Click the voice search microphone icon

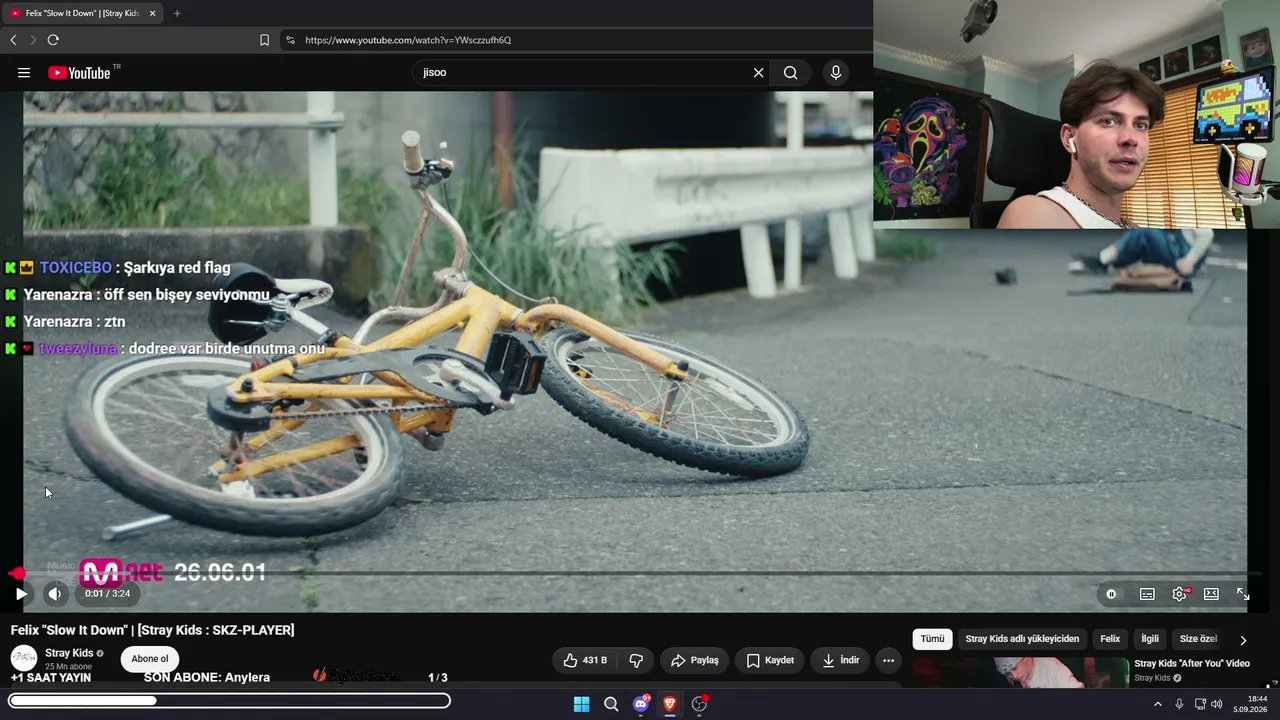(836, 73)
